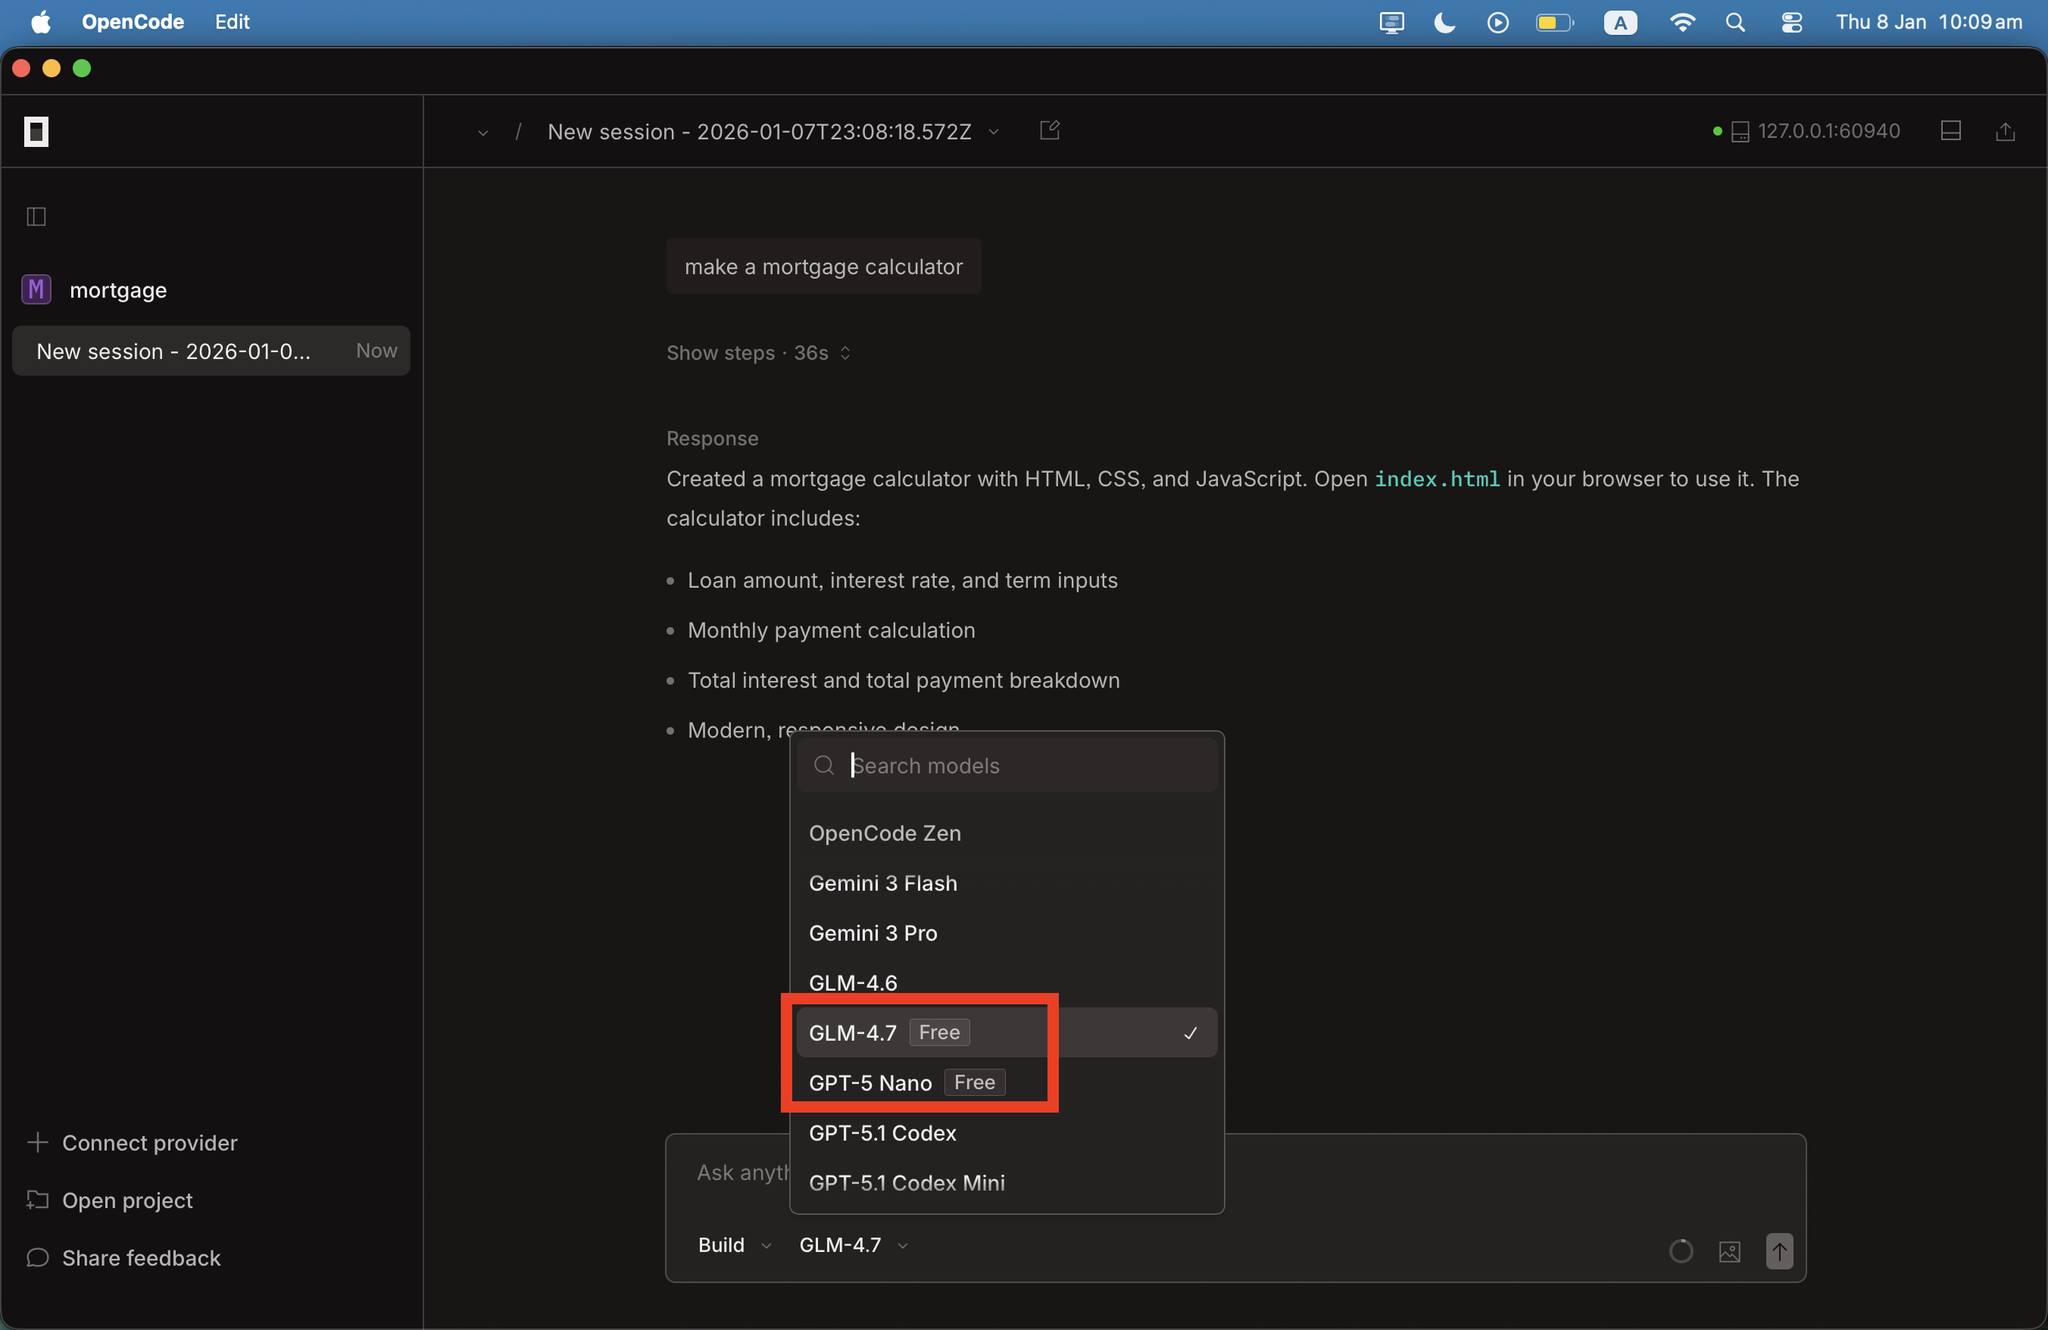Click the OpenCode logo icon
Image resolution: width=2048 pixels, height=1330 pixels.
[36, 131]
